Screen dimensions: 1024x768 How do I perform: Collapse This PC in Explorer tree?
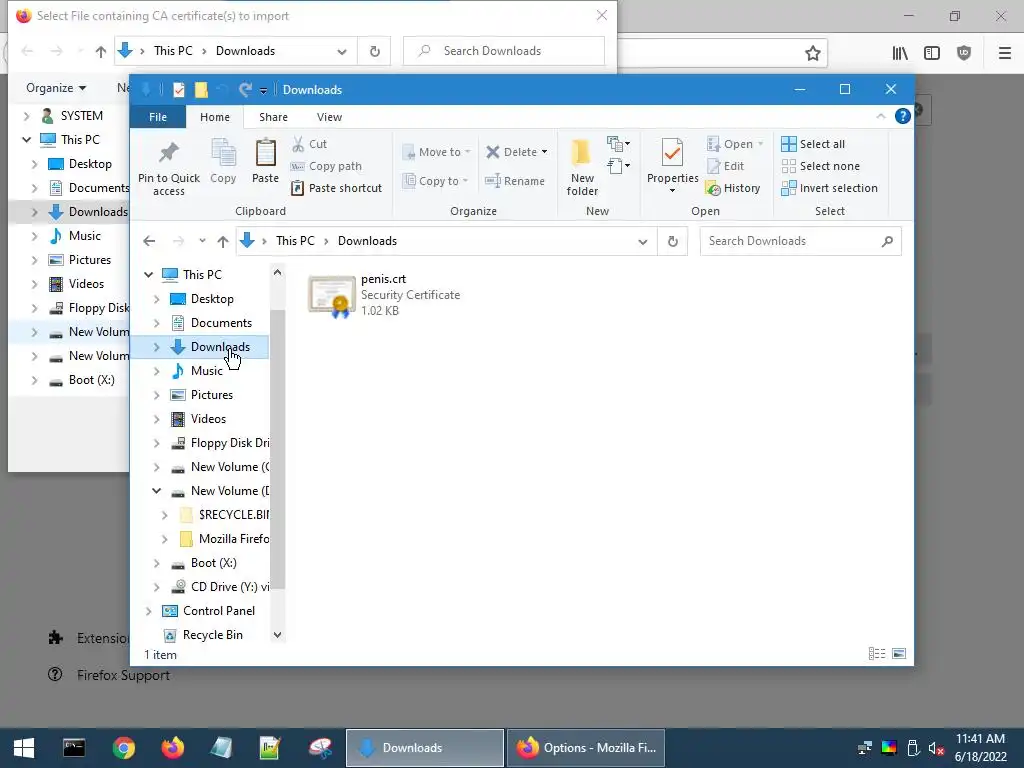149,275
